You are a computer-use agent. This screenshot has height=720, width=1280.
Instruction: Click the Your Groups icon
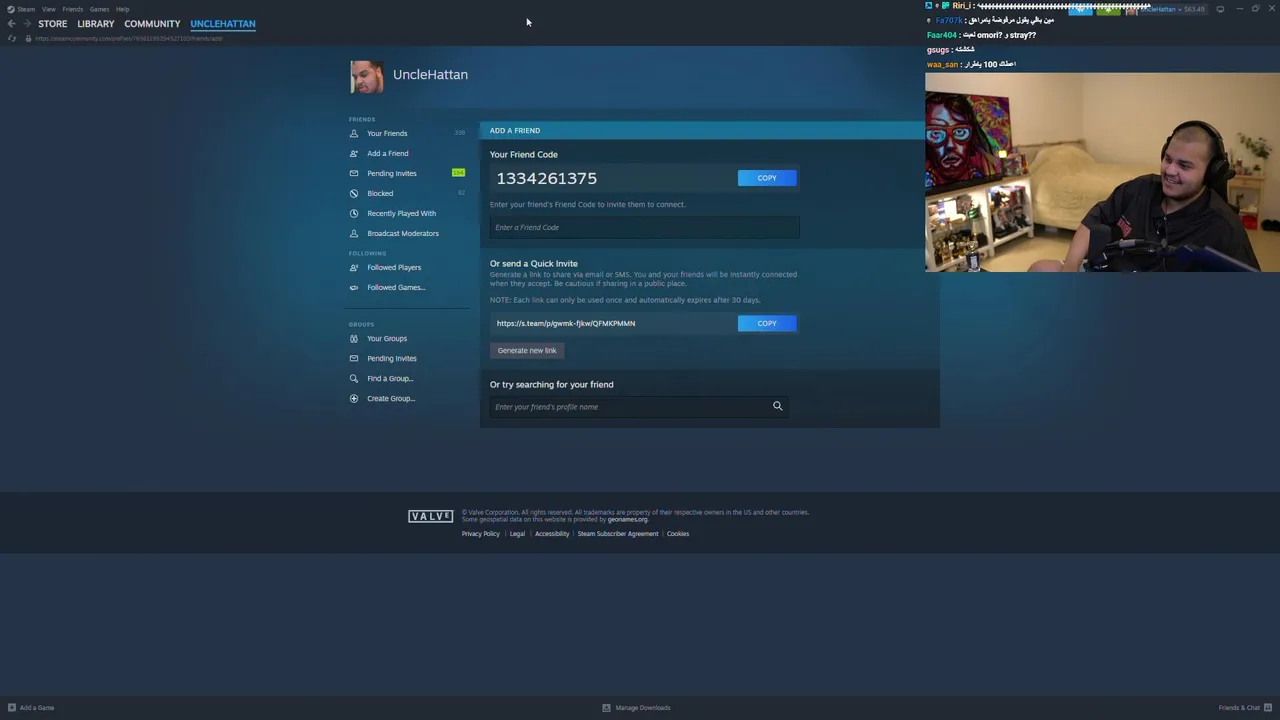[x=354, y=338]
